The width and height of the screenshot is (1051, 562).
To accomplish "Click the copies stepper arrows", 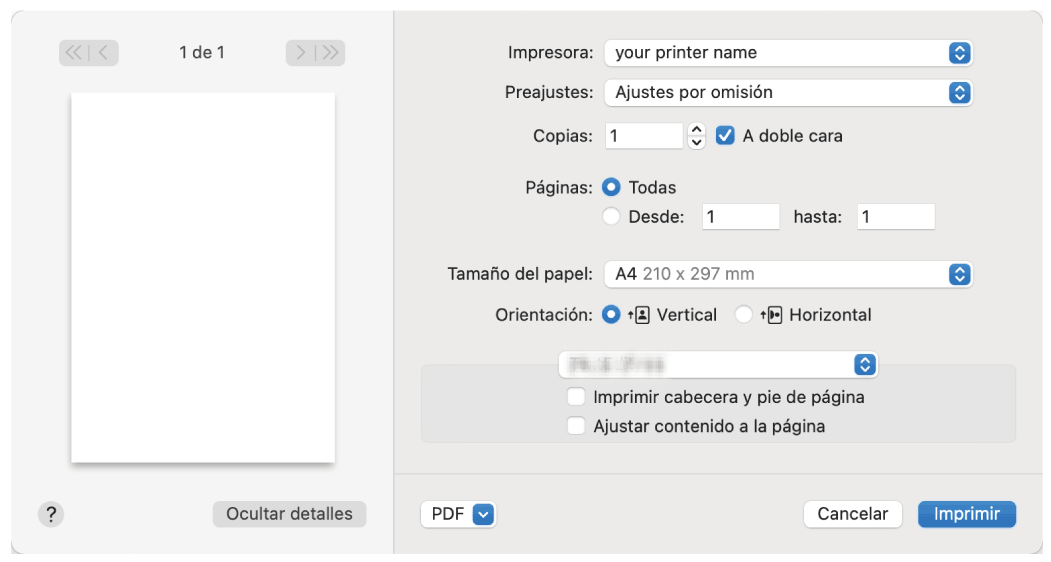I will click(x=697, y=136).
